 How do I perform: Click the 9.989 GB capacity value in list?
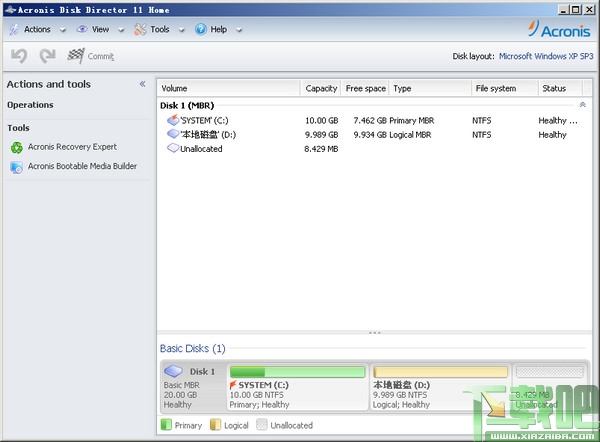pyautogui.click(x=321, y=135)
